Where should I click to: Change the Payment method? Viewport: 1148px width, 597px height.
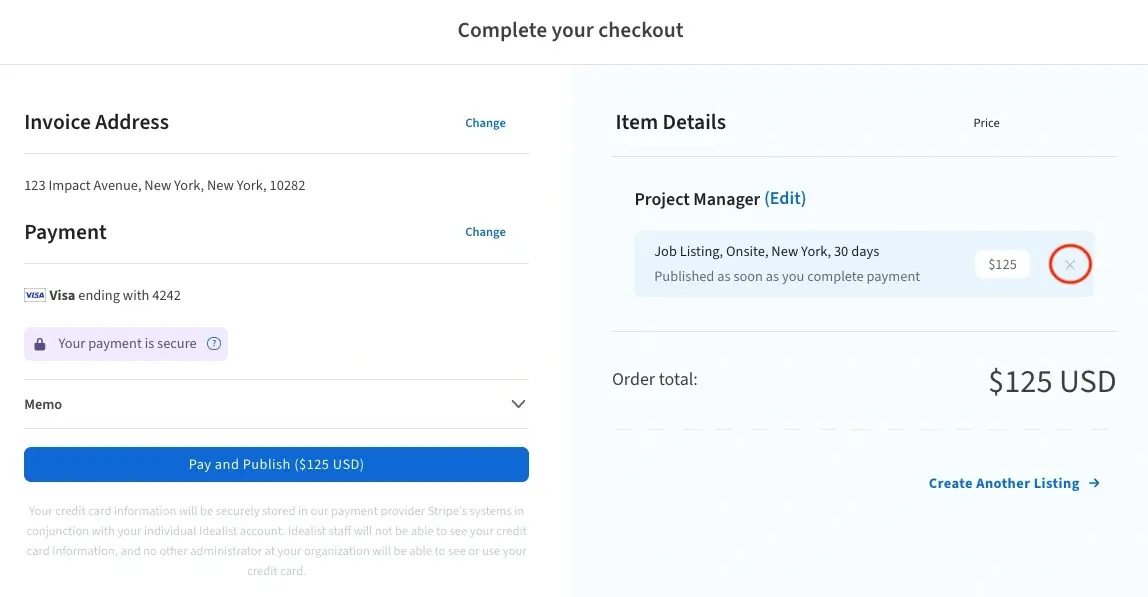click(x=485, y=232)
